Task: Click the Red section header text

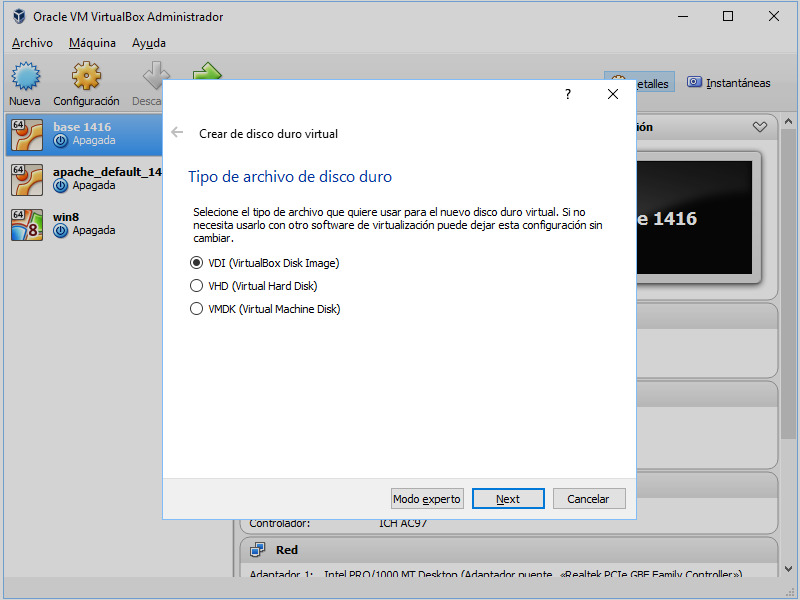Action: [x=287, y=550]
